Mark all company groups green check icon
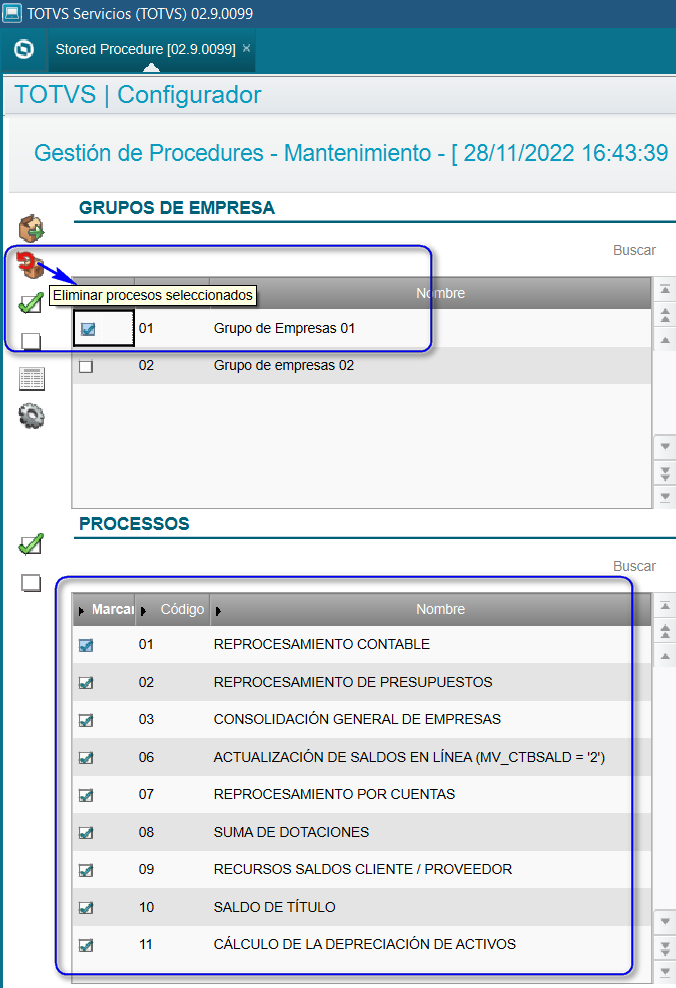This screenshot has width=676, height=988. click(31, 303)
